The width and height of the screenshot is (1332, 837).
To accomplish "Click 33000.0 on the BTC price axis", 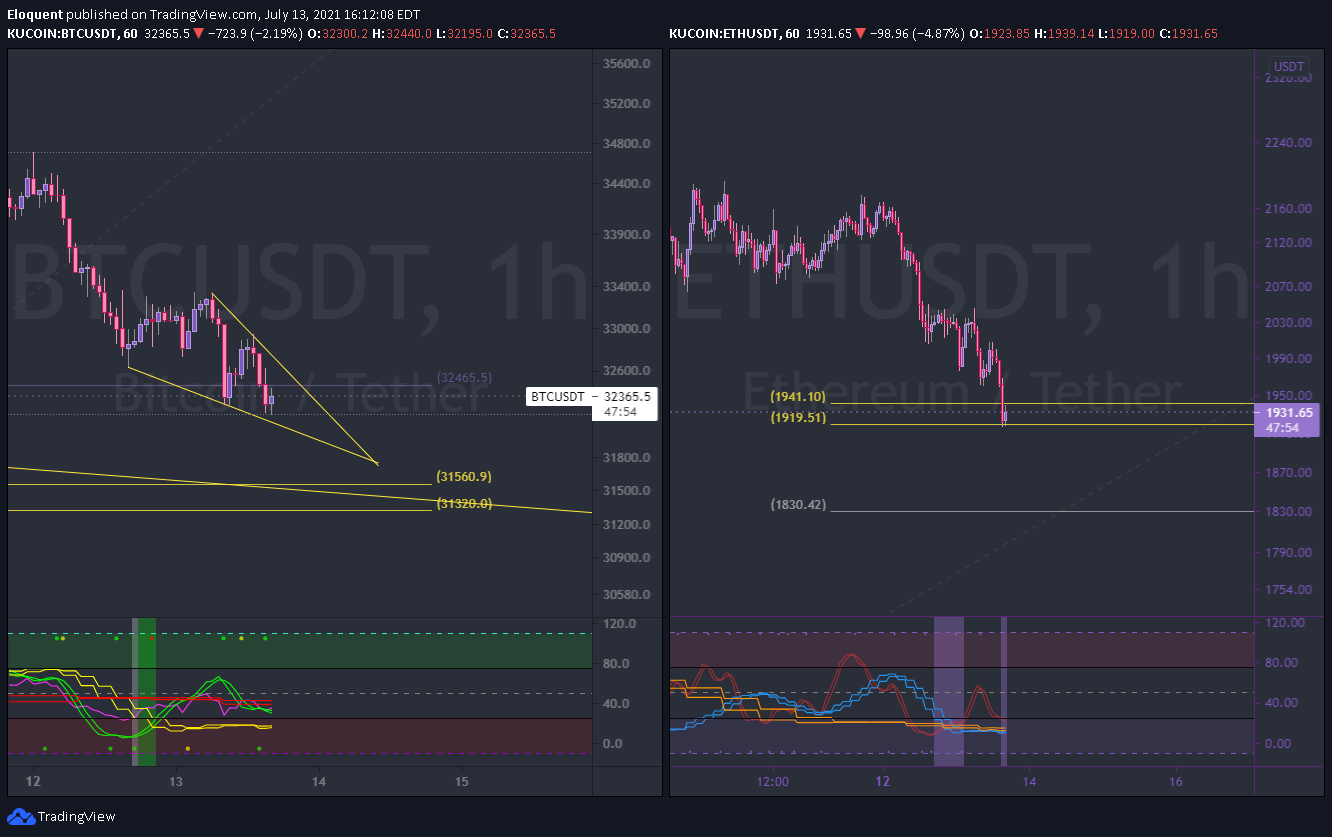I will pos(627,329).
